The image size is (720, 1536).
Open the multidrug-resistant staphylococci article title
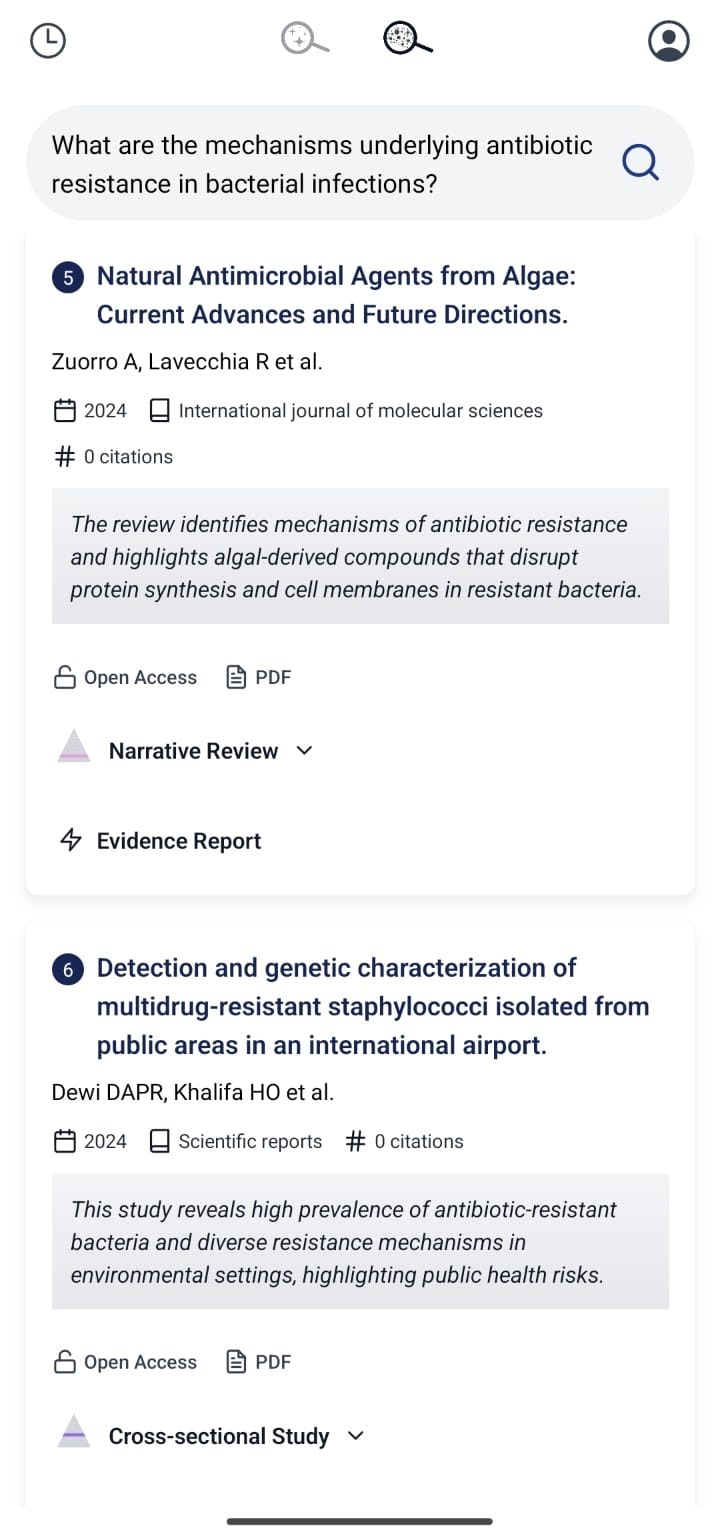click(373, 1006)
